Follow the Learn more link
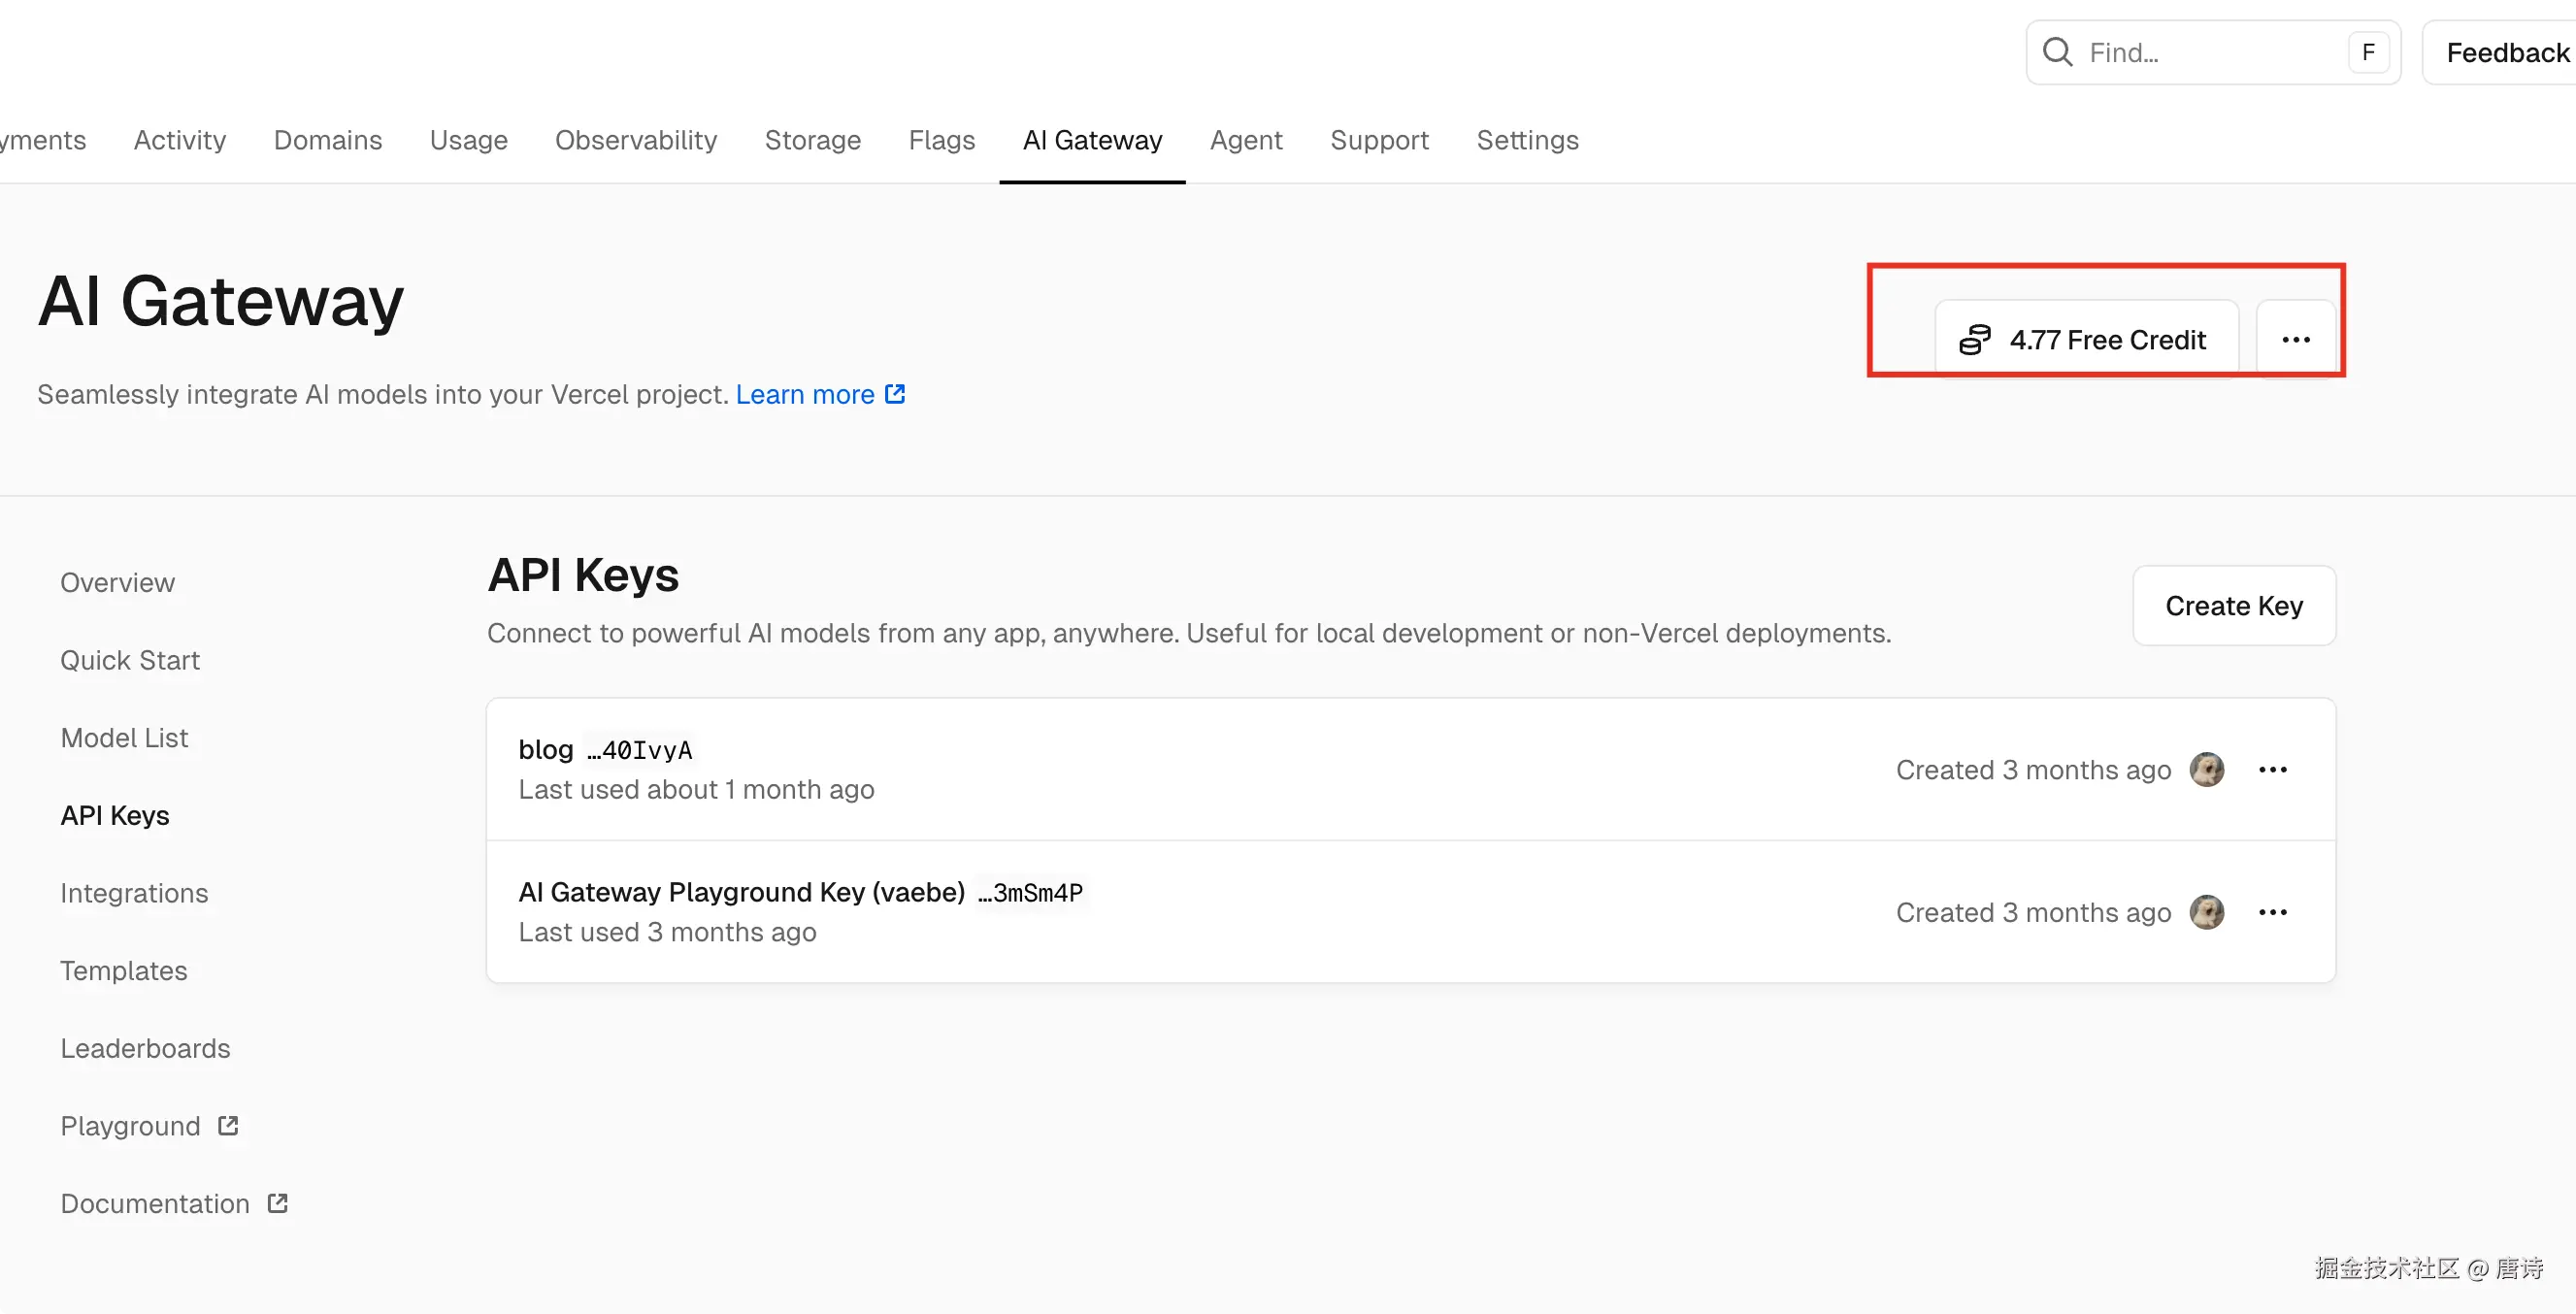Screen dimensions: 2576x1314 pos(805,394)
